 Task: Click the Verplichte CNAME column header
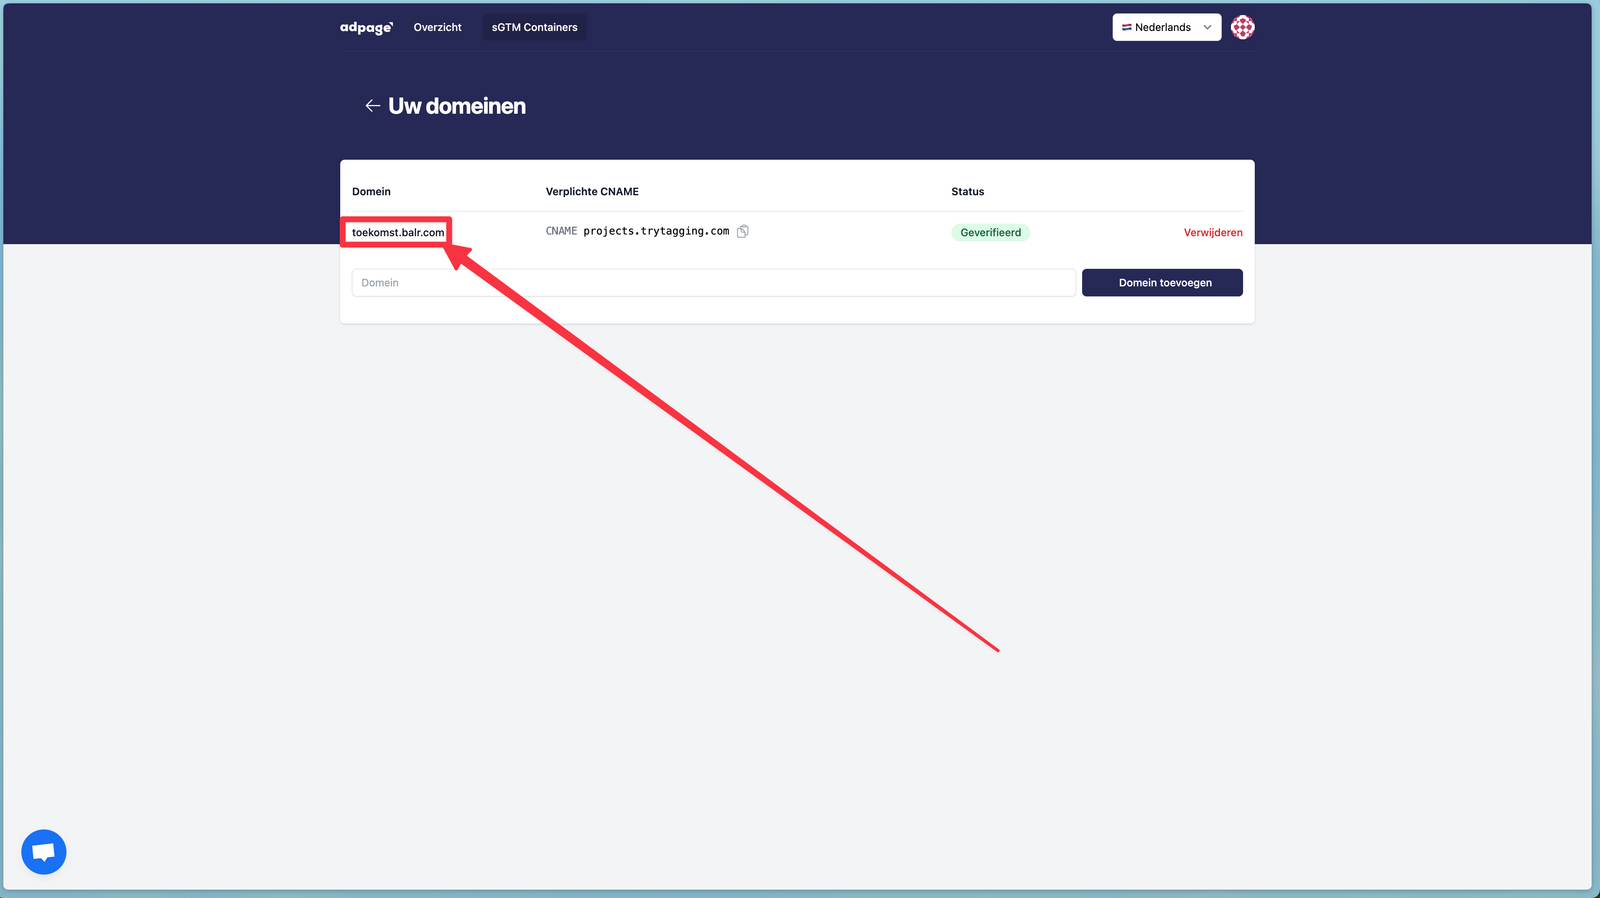pyautogui.click(x=592, y=192)
